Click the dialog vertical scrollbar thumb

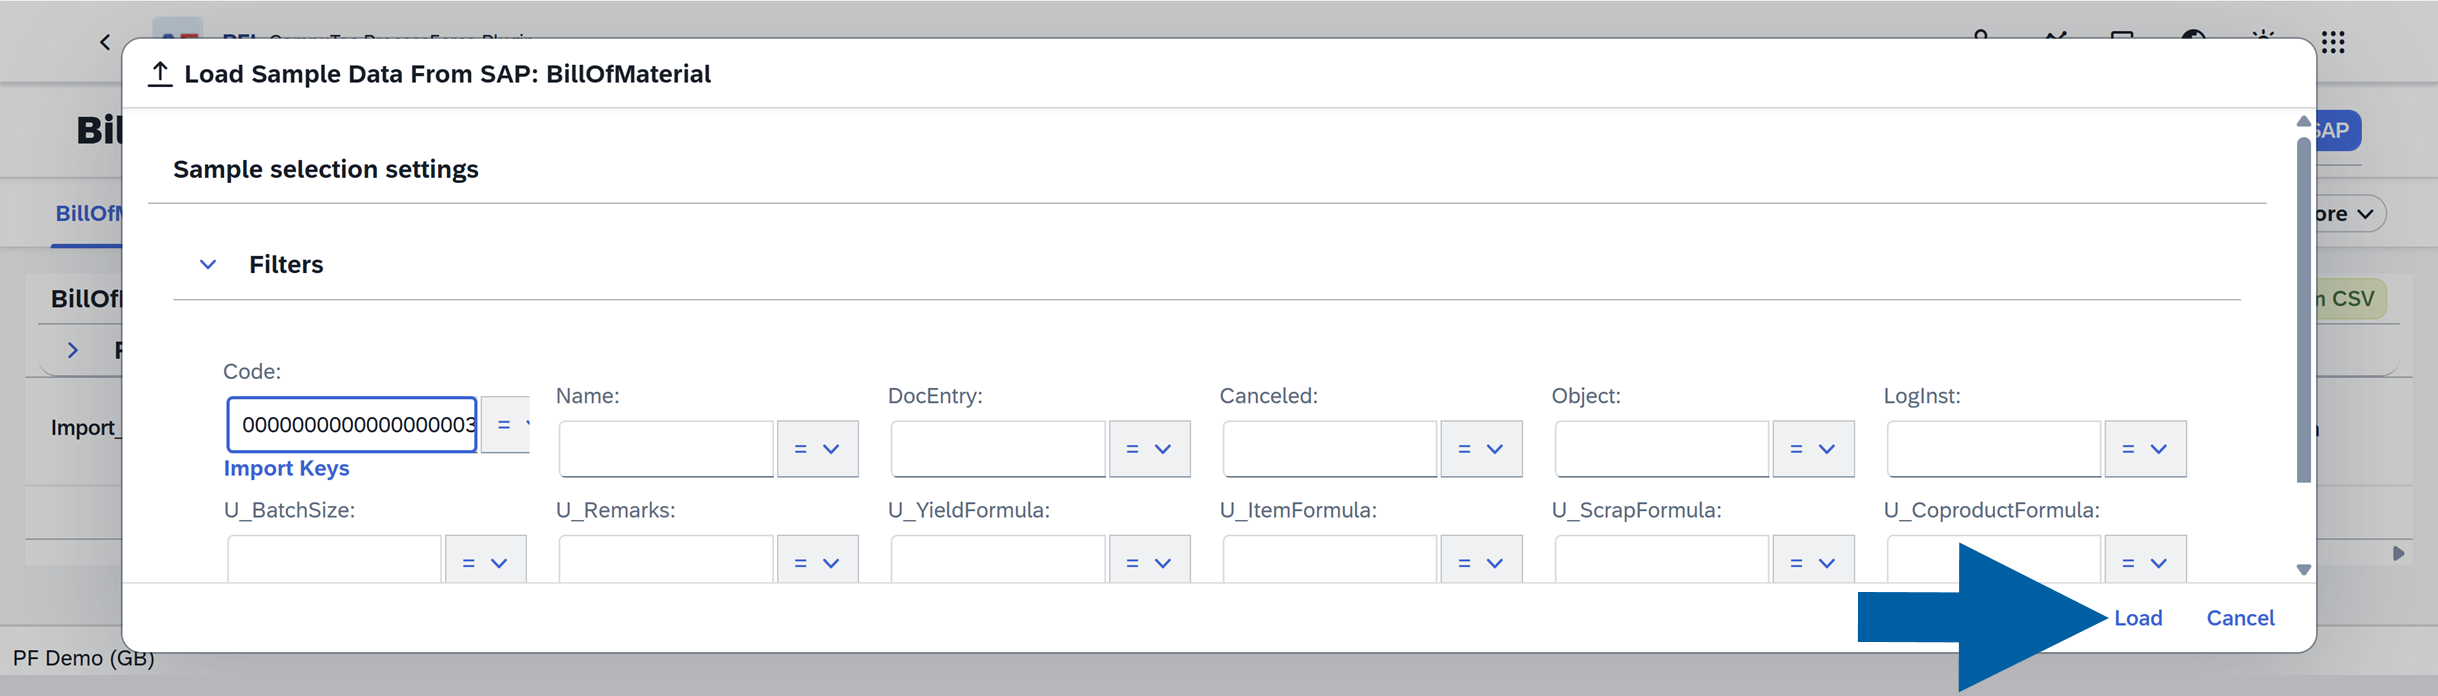tap(2303, 310)
